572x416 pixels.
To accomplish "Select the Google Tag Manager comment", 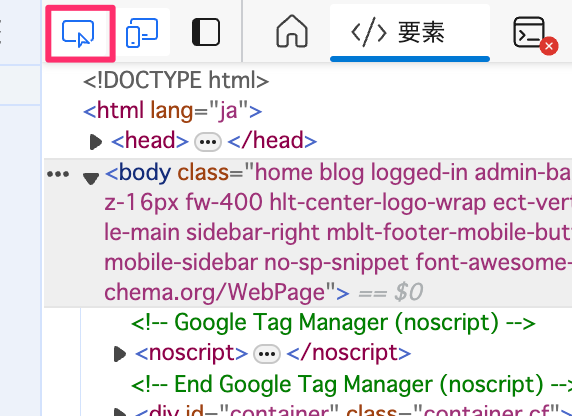I will pyautogui.click(x=333, y=323).
